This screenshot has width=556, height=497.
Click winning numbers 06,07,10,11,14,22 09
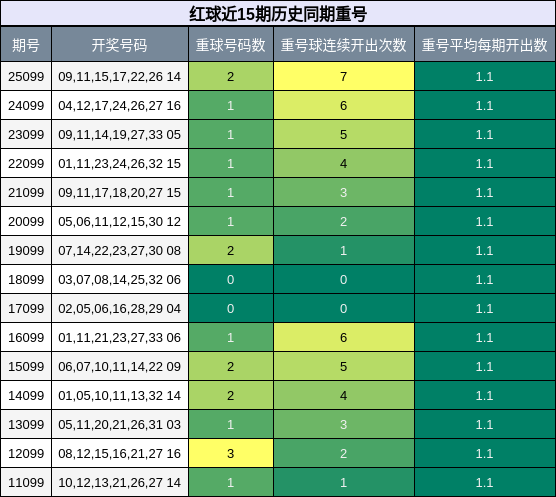click(x=120, y=367)
